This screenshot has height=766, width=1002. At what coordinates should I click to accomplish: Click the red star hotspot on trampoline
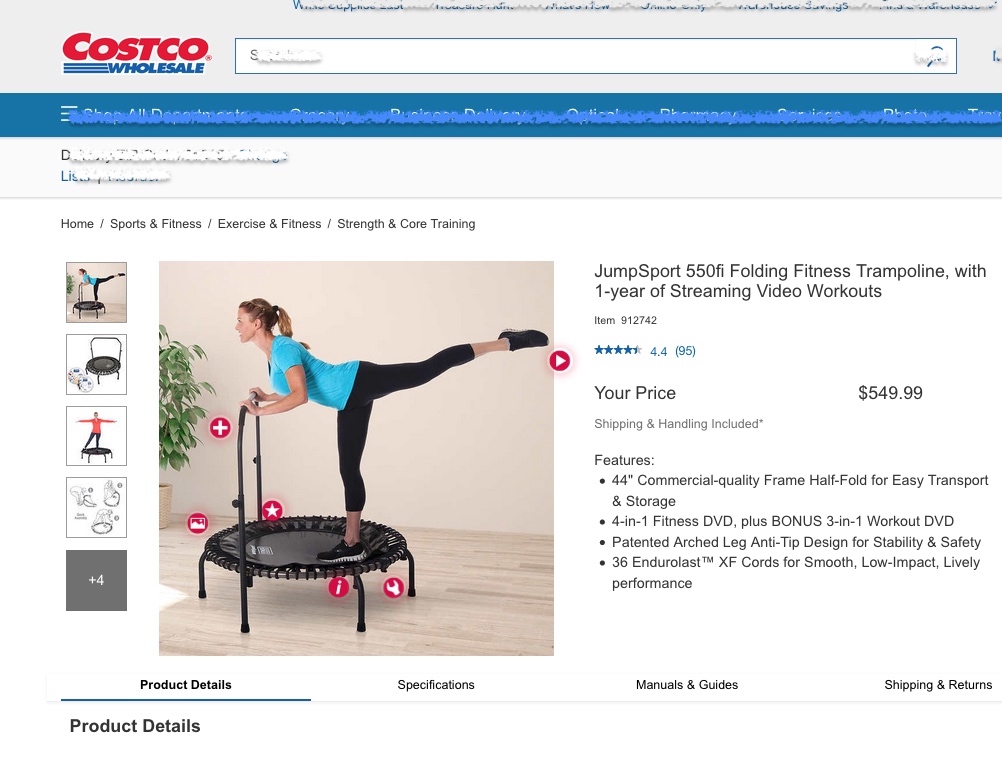pos(273,510)
